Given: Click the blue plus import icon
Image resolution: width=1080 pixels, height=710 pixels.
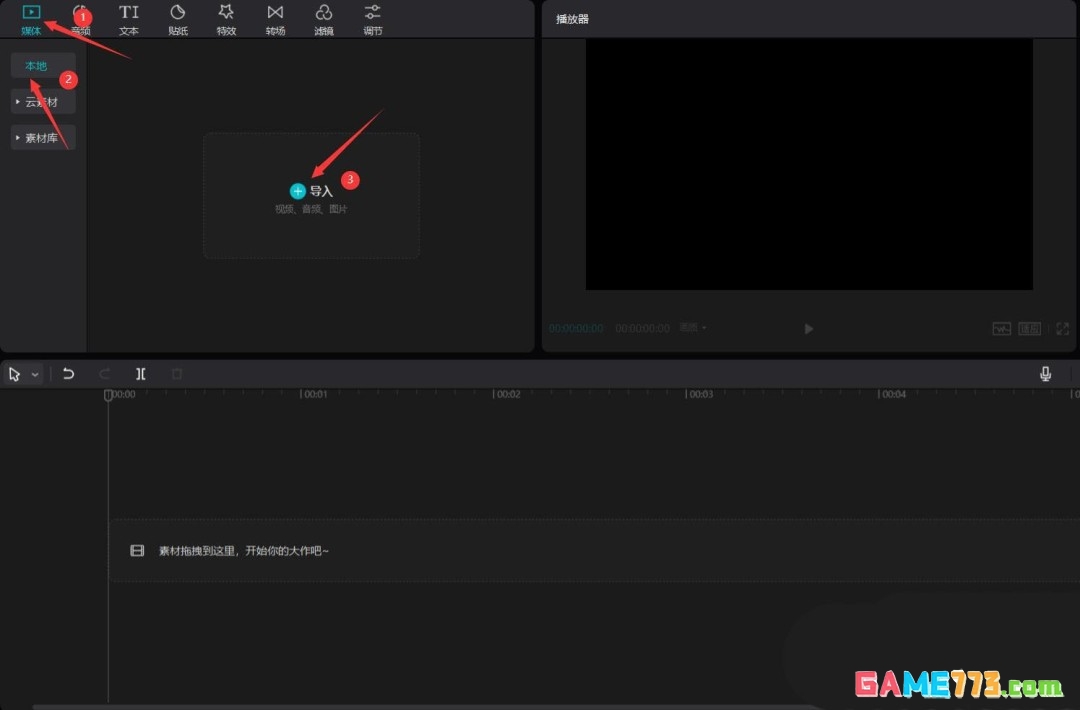Looking at the screenshot, I should pos(297,191).
